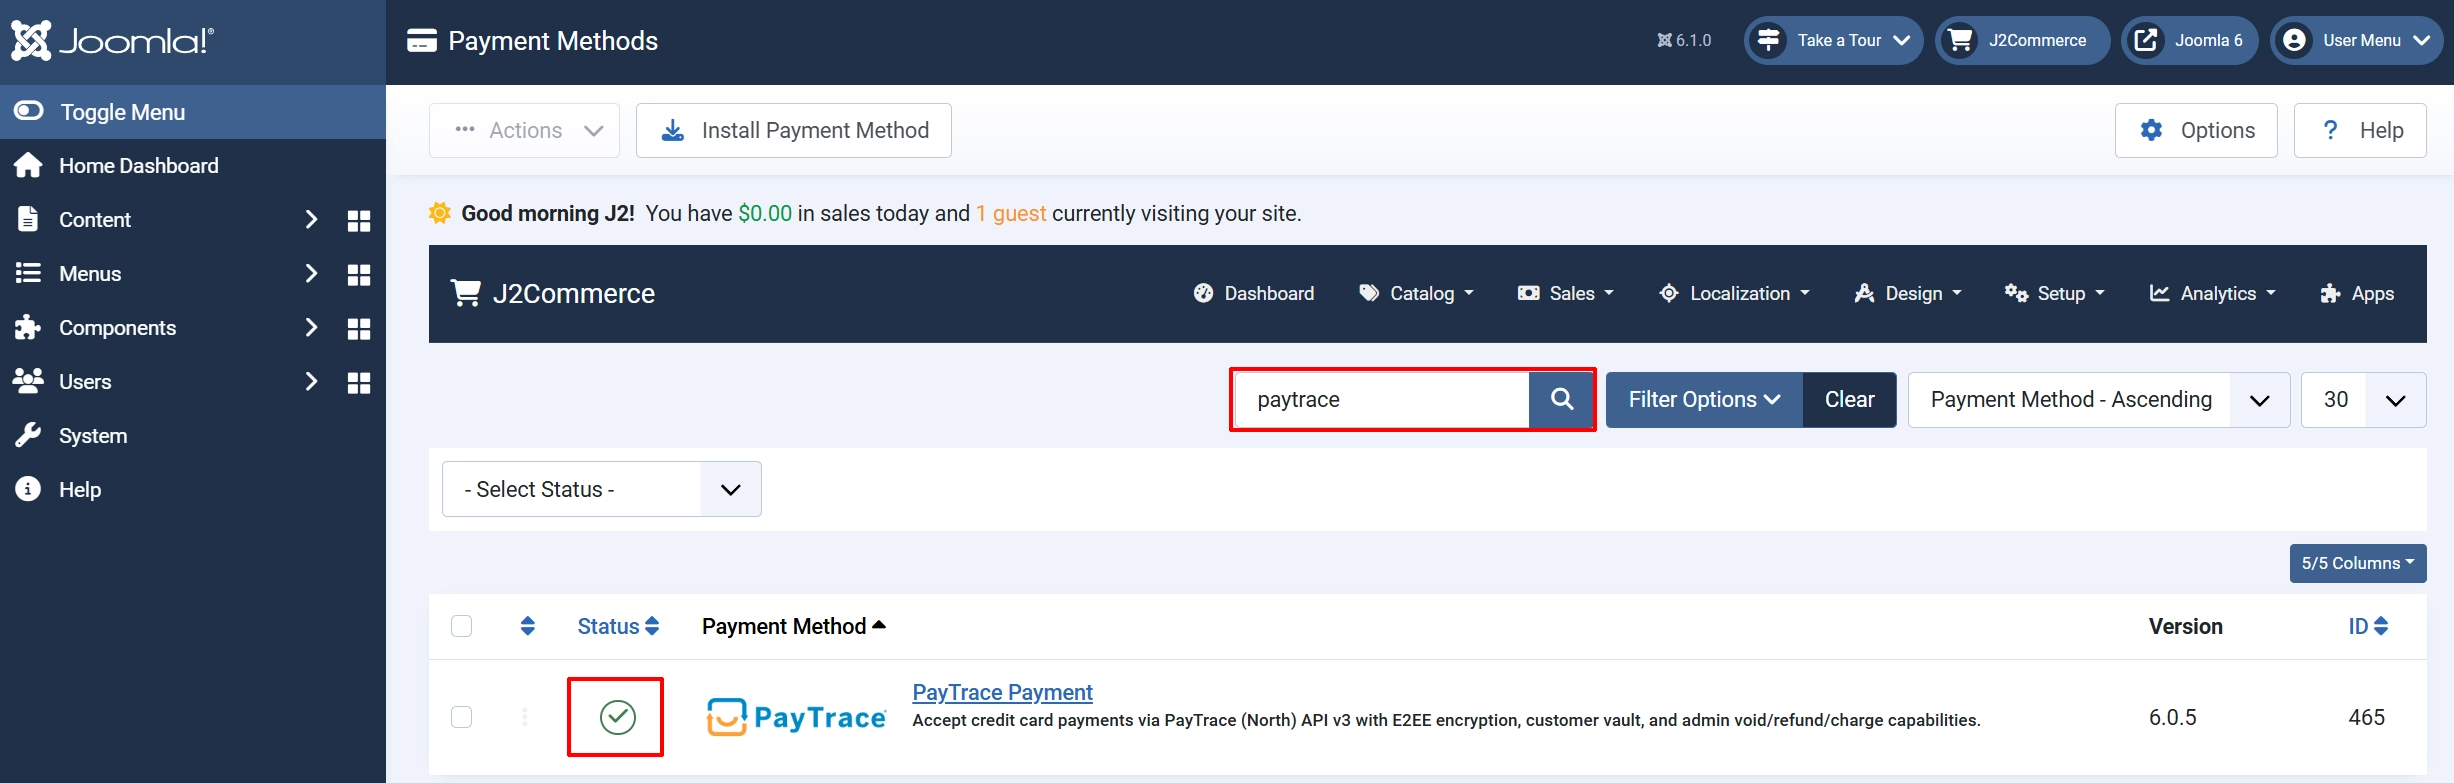
Task: Open the Apps section
Action: [2357, 294]
